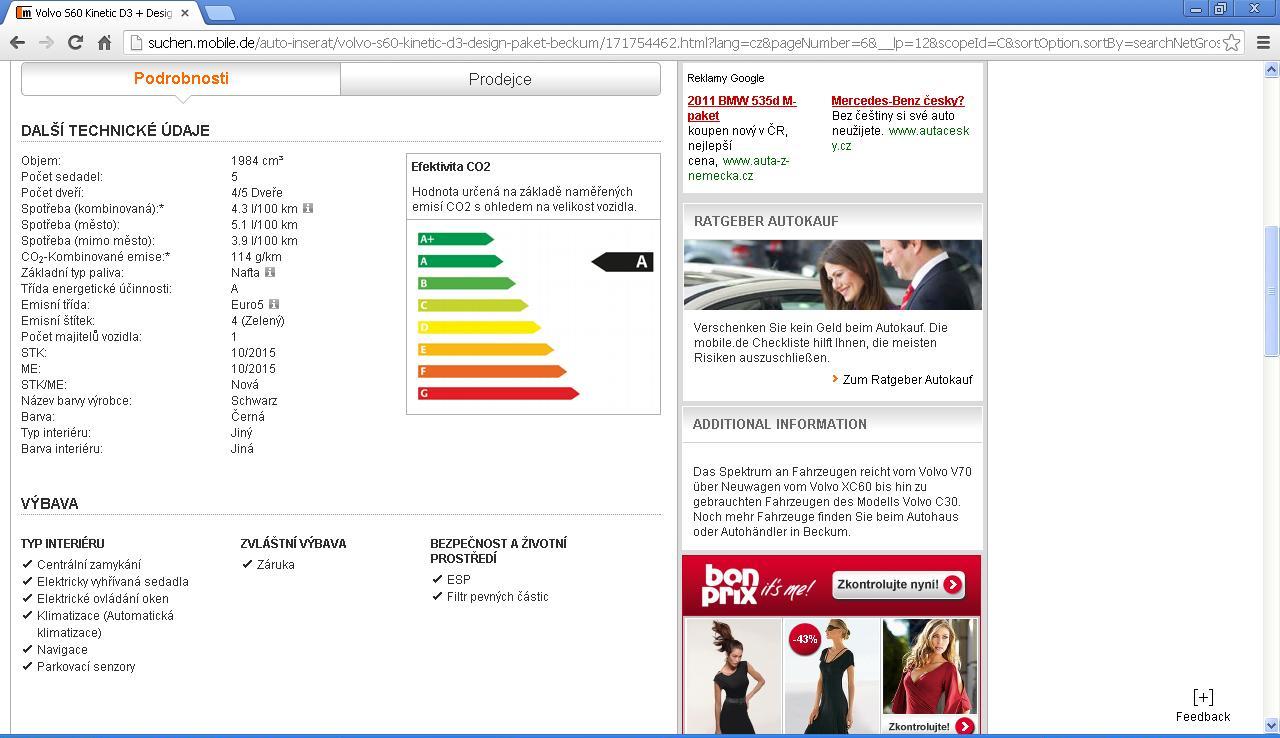Screen dimensions: 1280x738
Task: Click info icon beside Euro5 emission class
Action: tap(274, 304)
